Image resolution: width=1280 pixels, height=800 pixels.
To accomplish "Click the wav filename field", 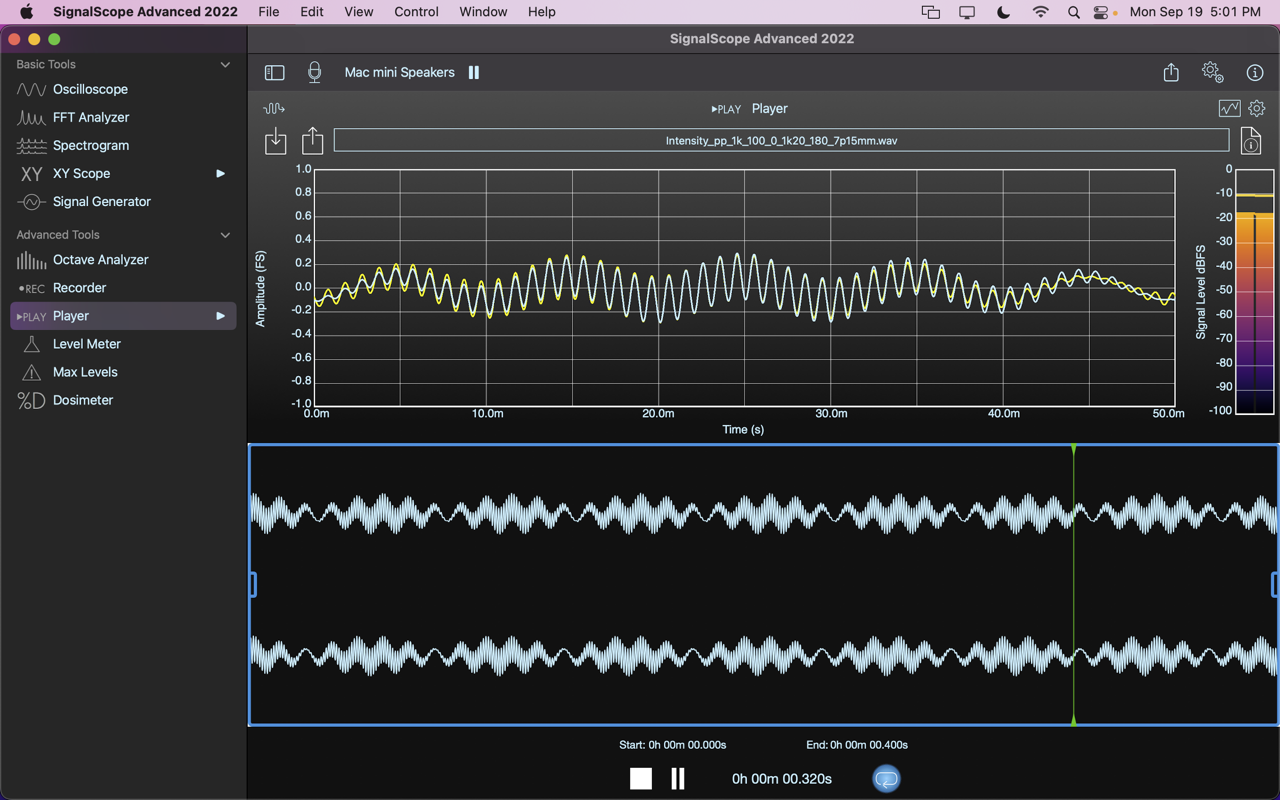I will pos(781,141).
